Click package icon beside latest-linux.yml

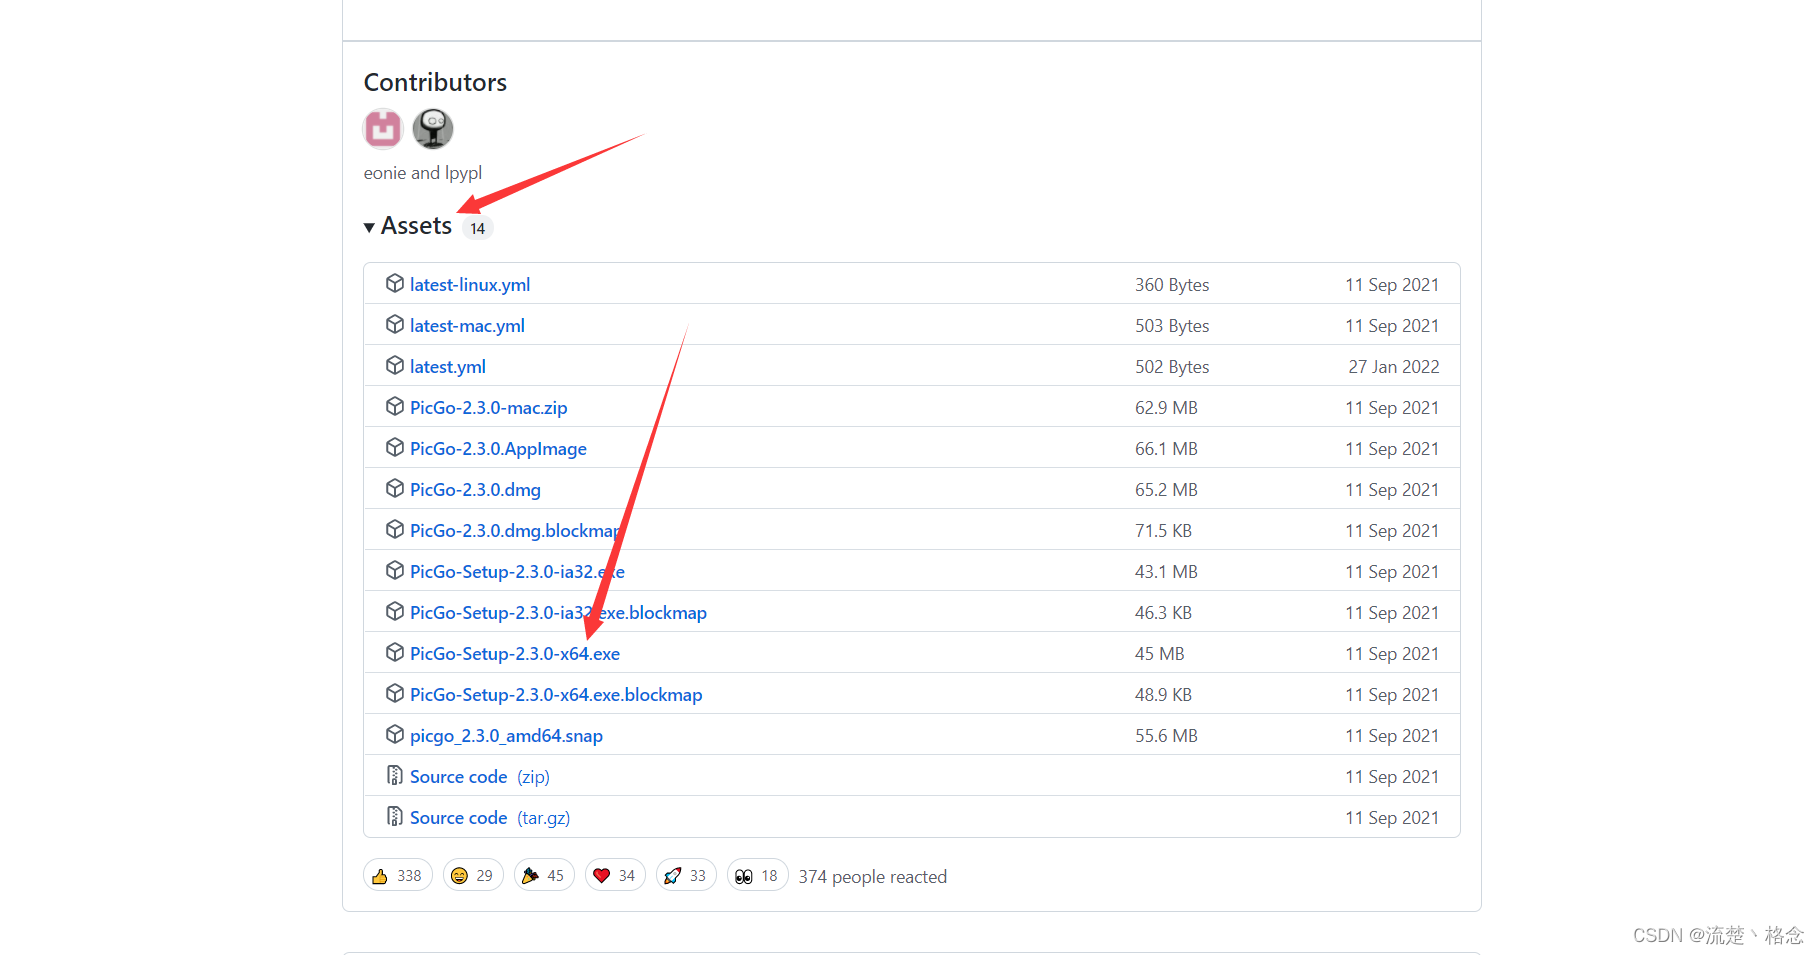395,284
